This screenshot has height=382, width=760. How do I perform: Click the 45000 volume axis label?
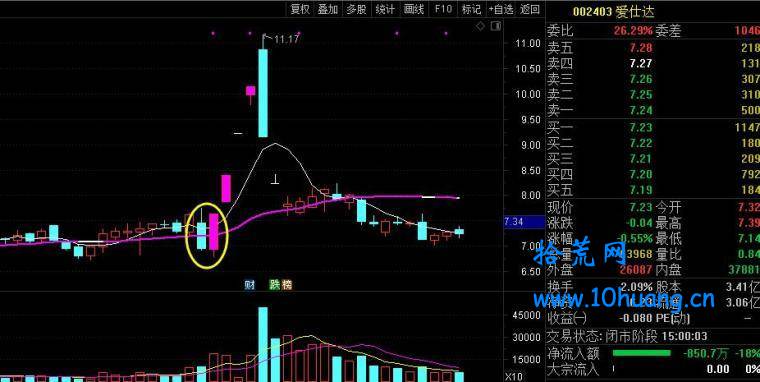(526, 315)
